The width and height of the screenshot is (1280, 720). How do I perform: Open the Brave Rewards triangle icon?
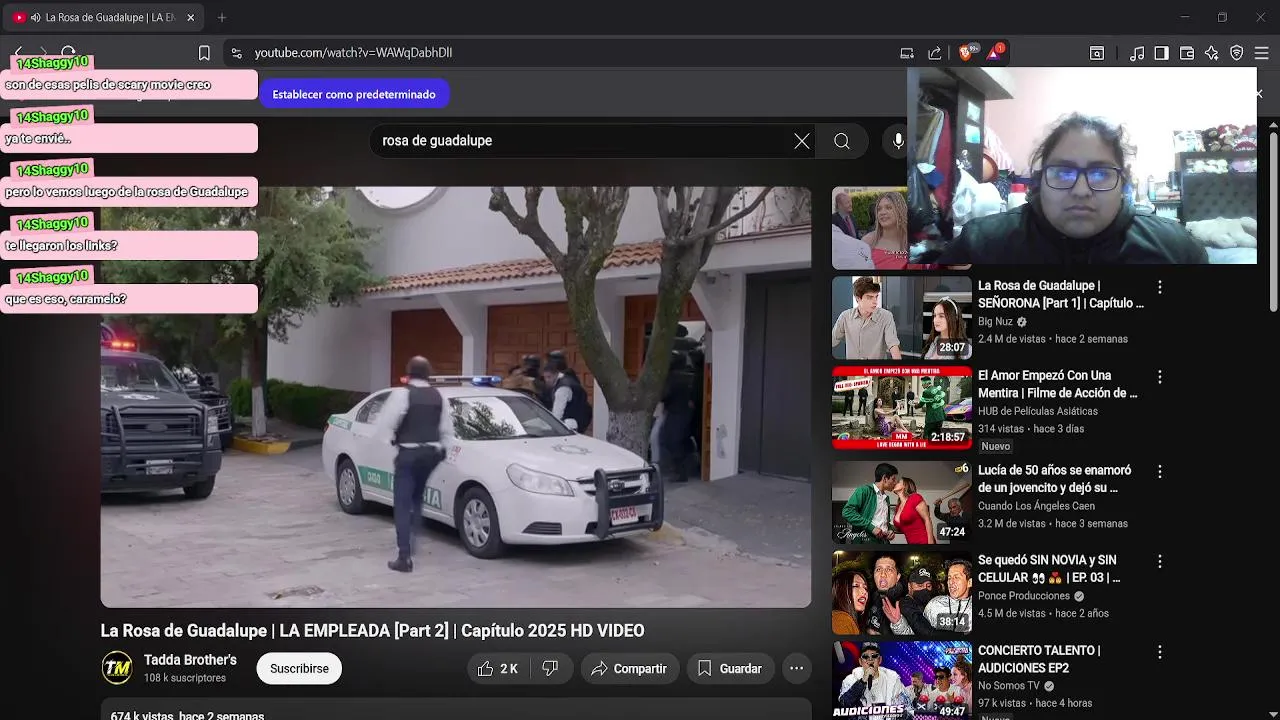pyautogui.click(x=996, y=52)
